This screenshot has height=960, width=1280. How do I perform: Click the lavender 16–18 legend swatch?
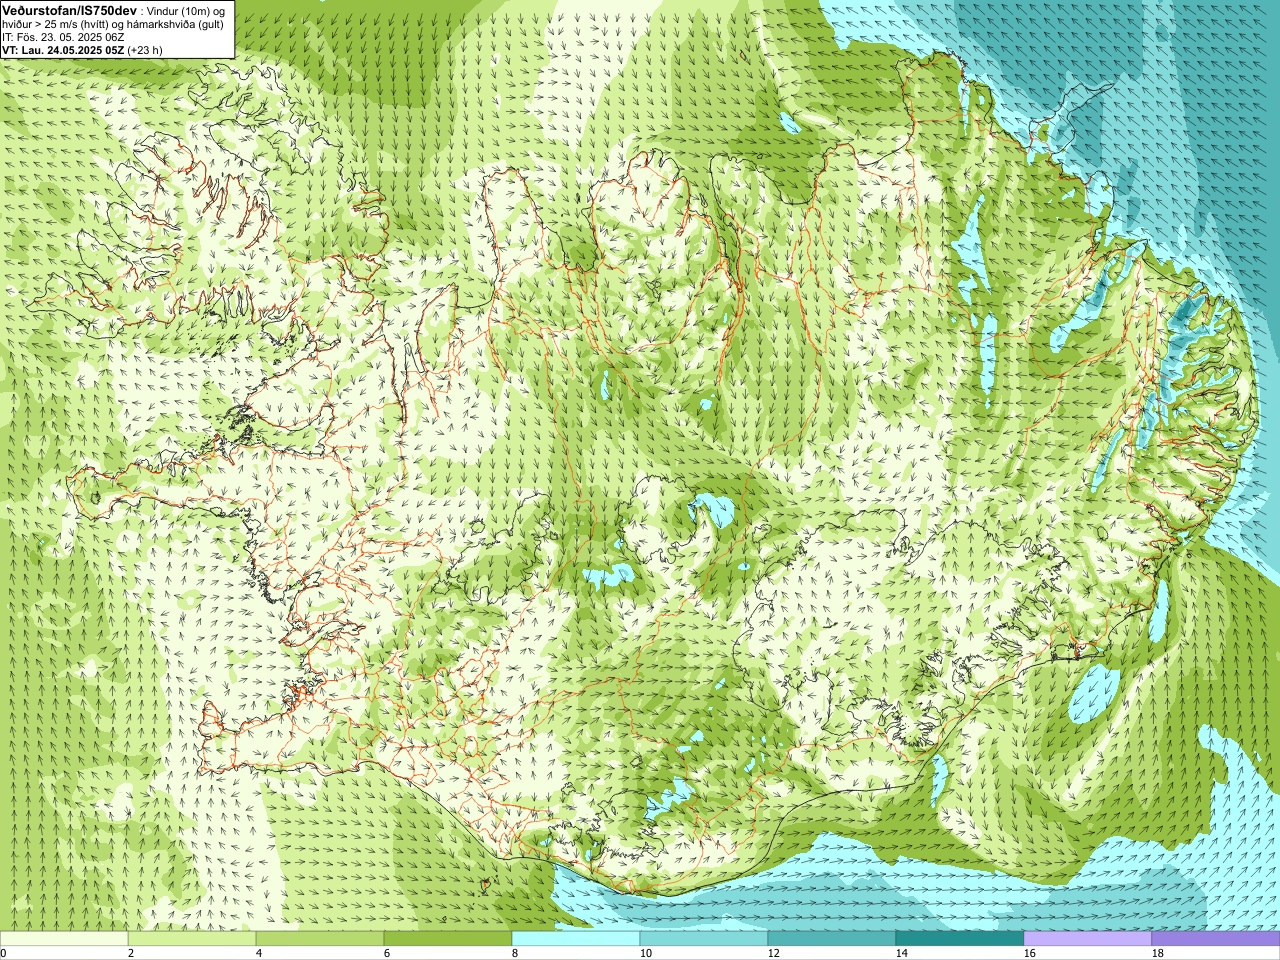click(x=1088, y=939)
